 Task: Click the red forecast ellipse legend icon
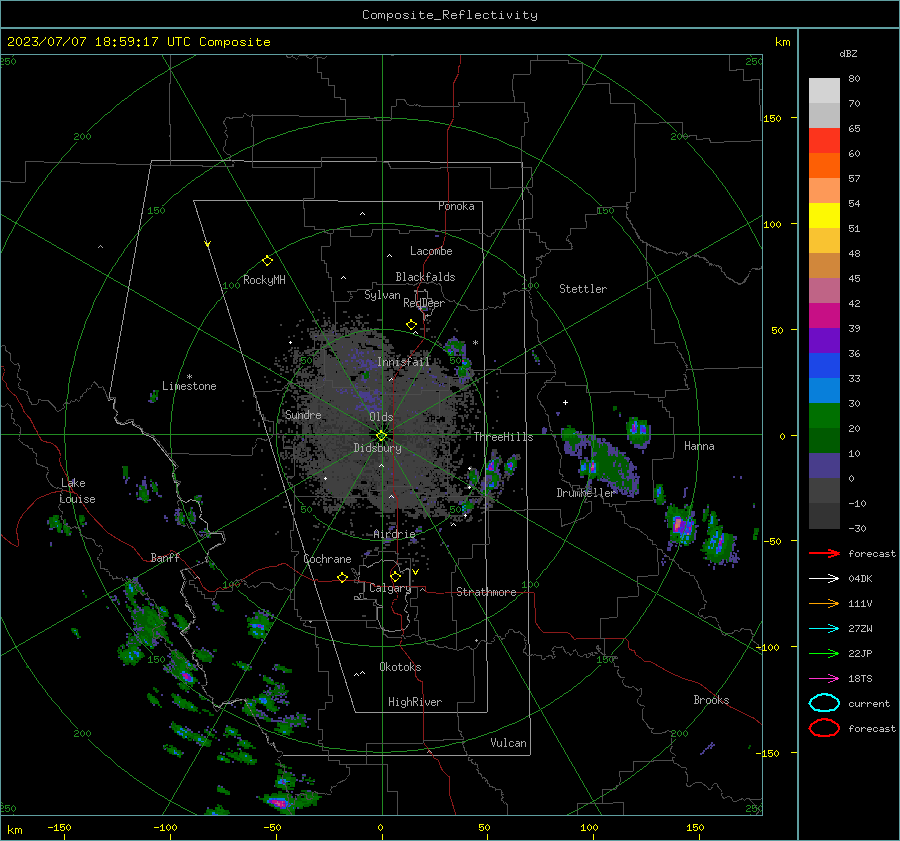pos(824,728)
